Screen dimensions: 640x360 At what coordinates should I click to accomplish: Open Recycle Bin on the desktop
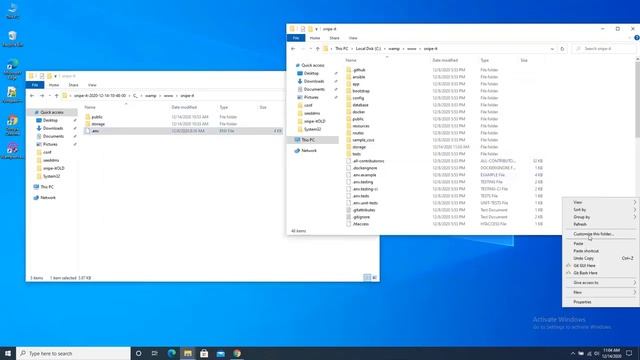(12, 39)
